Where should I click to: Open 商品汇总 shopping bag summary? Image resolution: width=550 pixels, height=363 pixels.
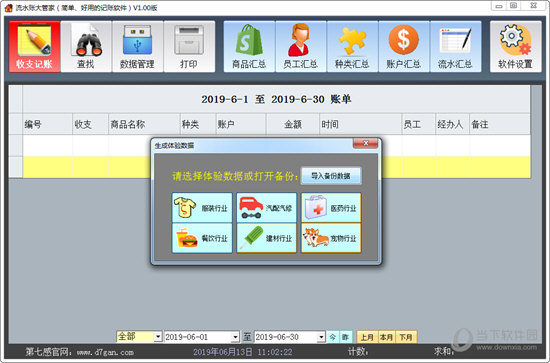249,47
